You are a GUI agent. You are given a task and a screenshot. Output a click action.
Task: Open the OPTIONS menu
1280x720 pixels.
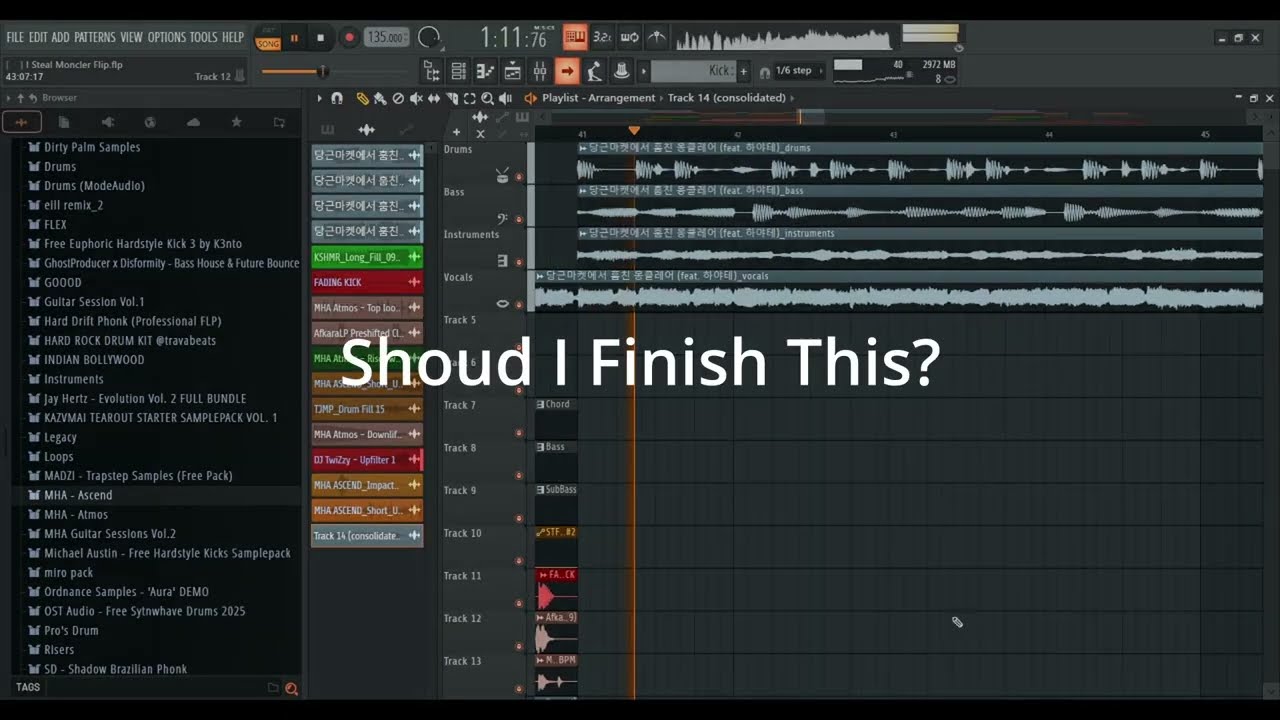(x=167, y=38)
